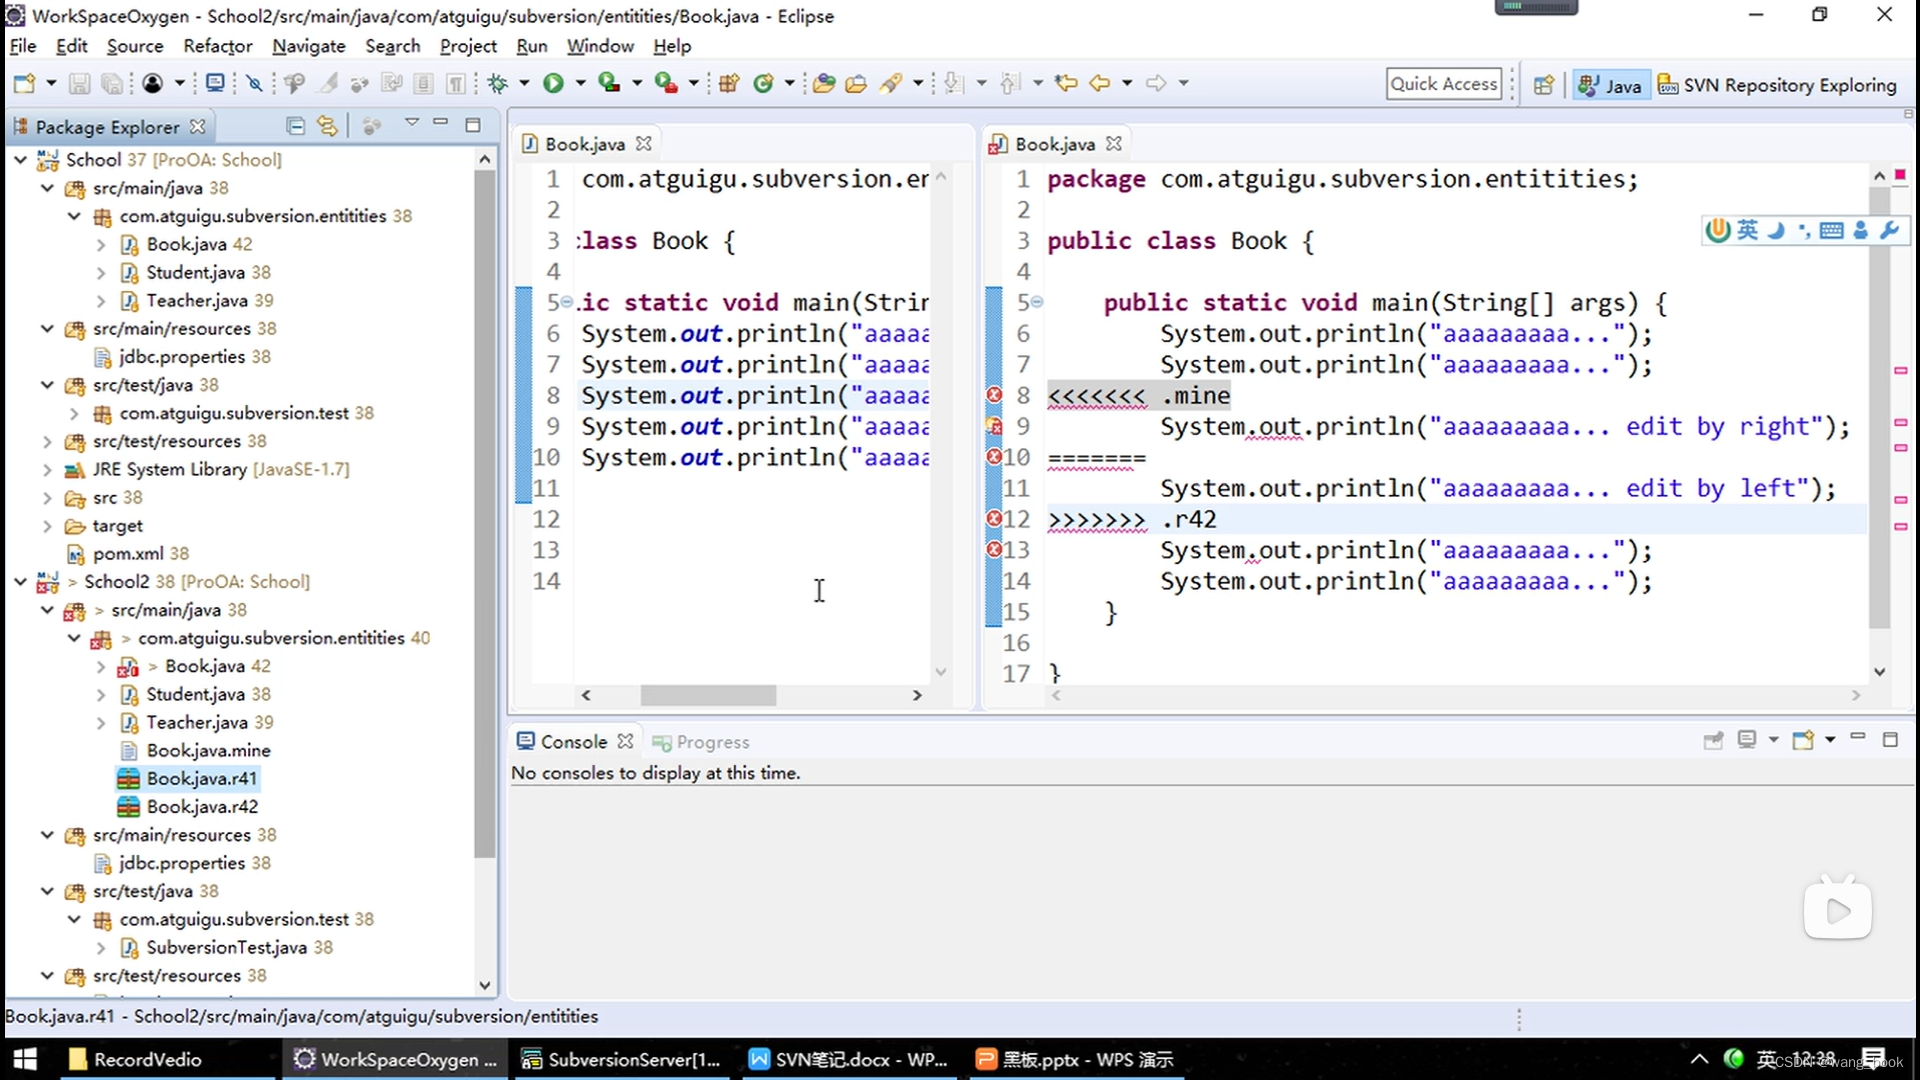Viewport: 1920px width, 1080px height.
Task: Click the Coverage launch icon
Action: click(608, 83)
